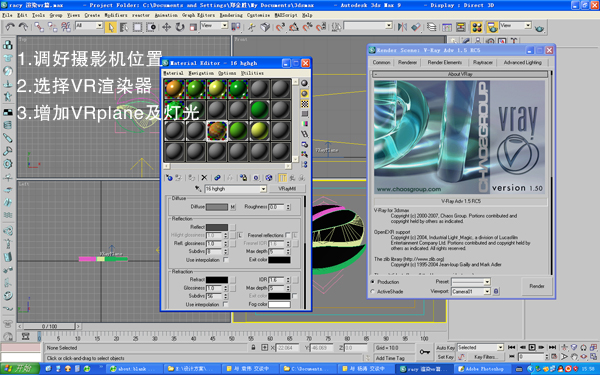Click the M map button beside Diffuse
This screenshot has height=375, width=600.
pos(232,207)
